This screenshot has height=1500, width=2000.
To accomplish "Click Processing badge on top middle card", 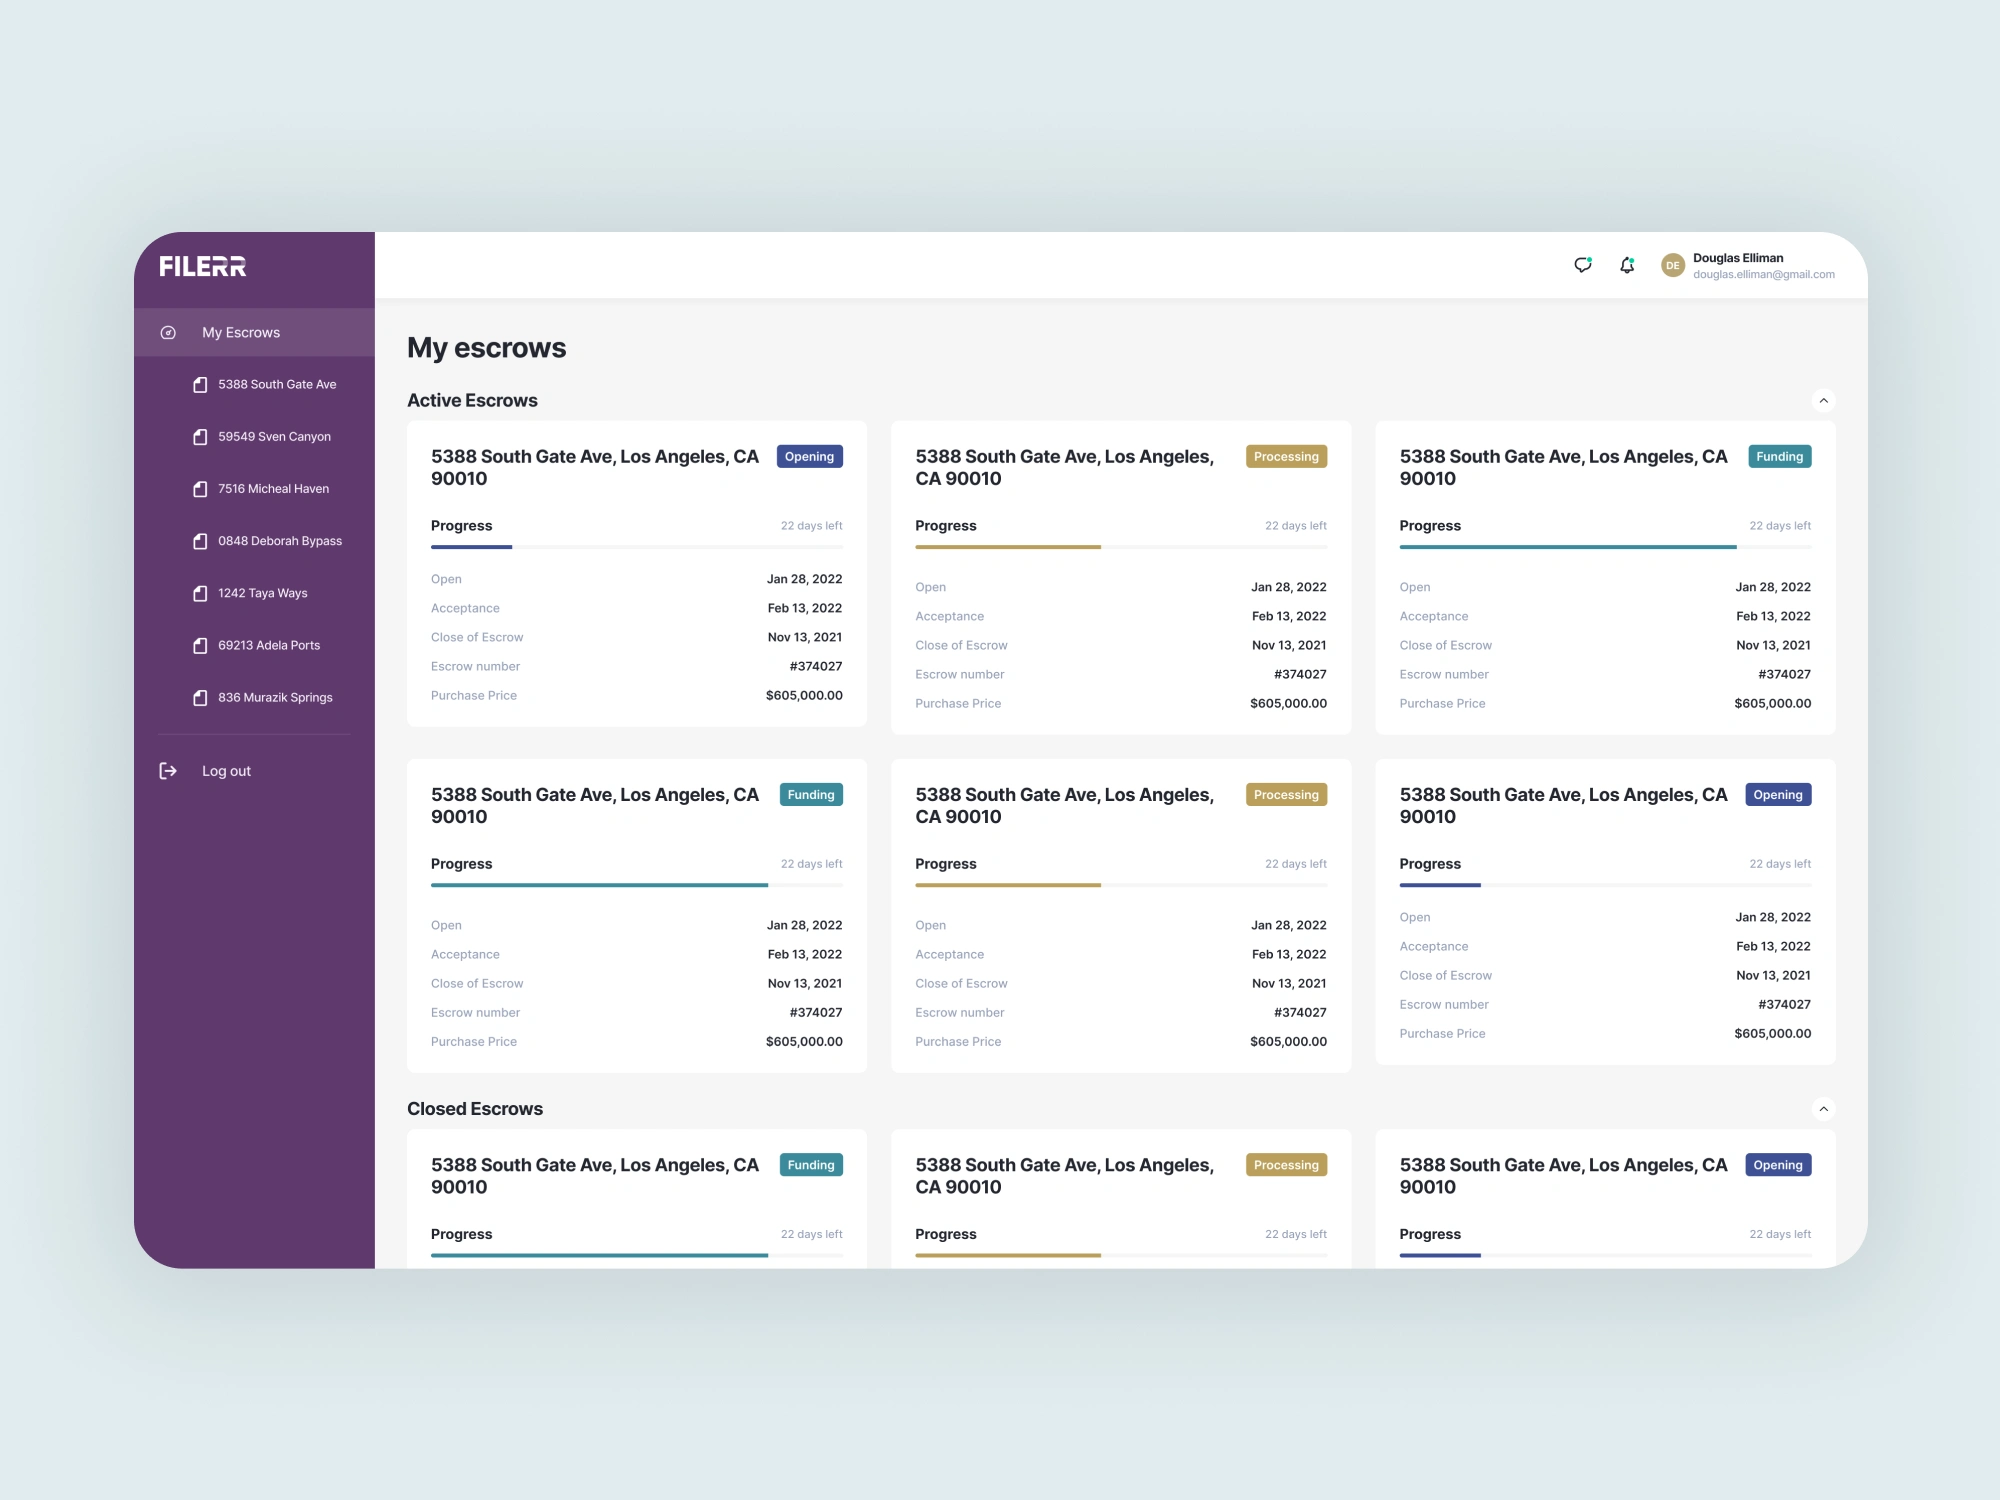I will tap(1286, 457).
